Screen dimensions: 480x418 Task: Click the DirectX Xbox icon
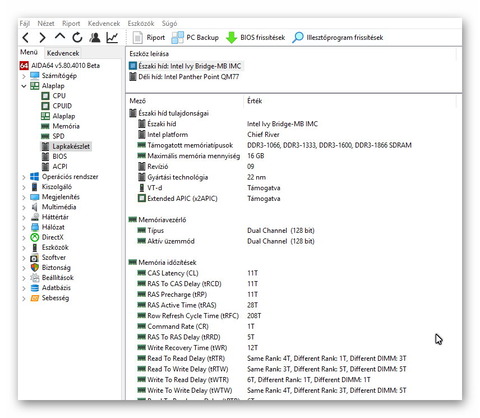35,237
